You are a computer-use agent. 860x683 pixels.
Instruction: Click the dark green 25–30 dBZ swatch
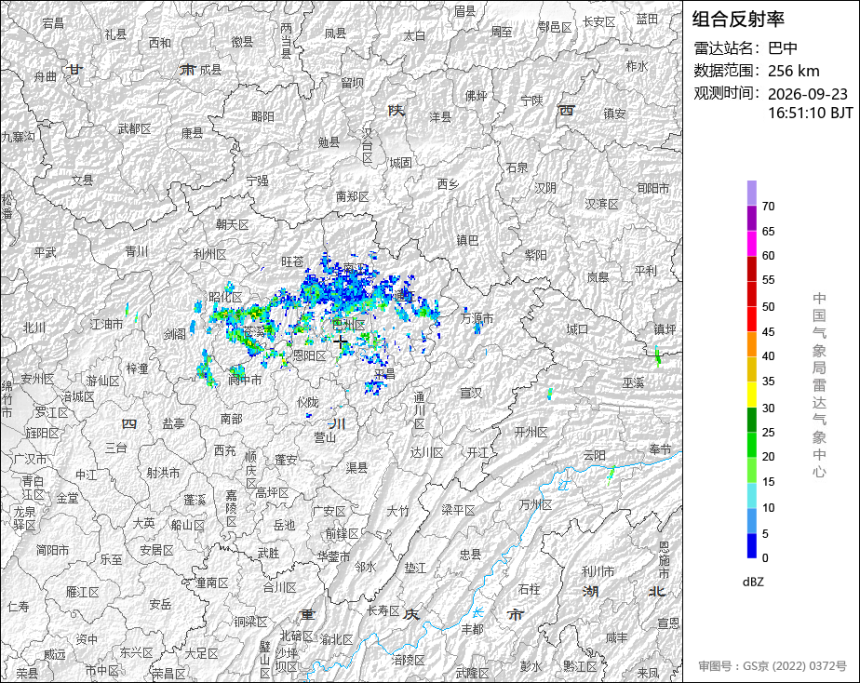coord(751,420)
